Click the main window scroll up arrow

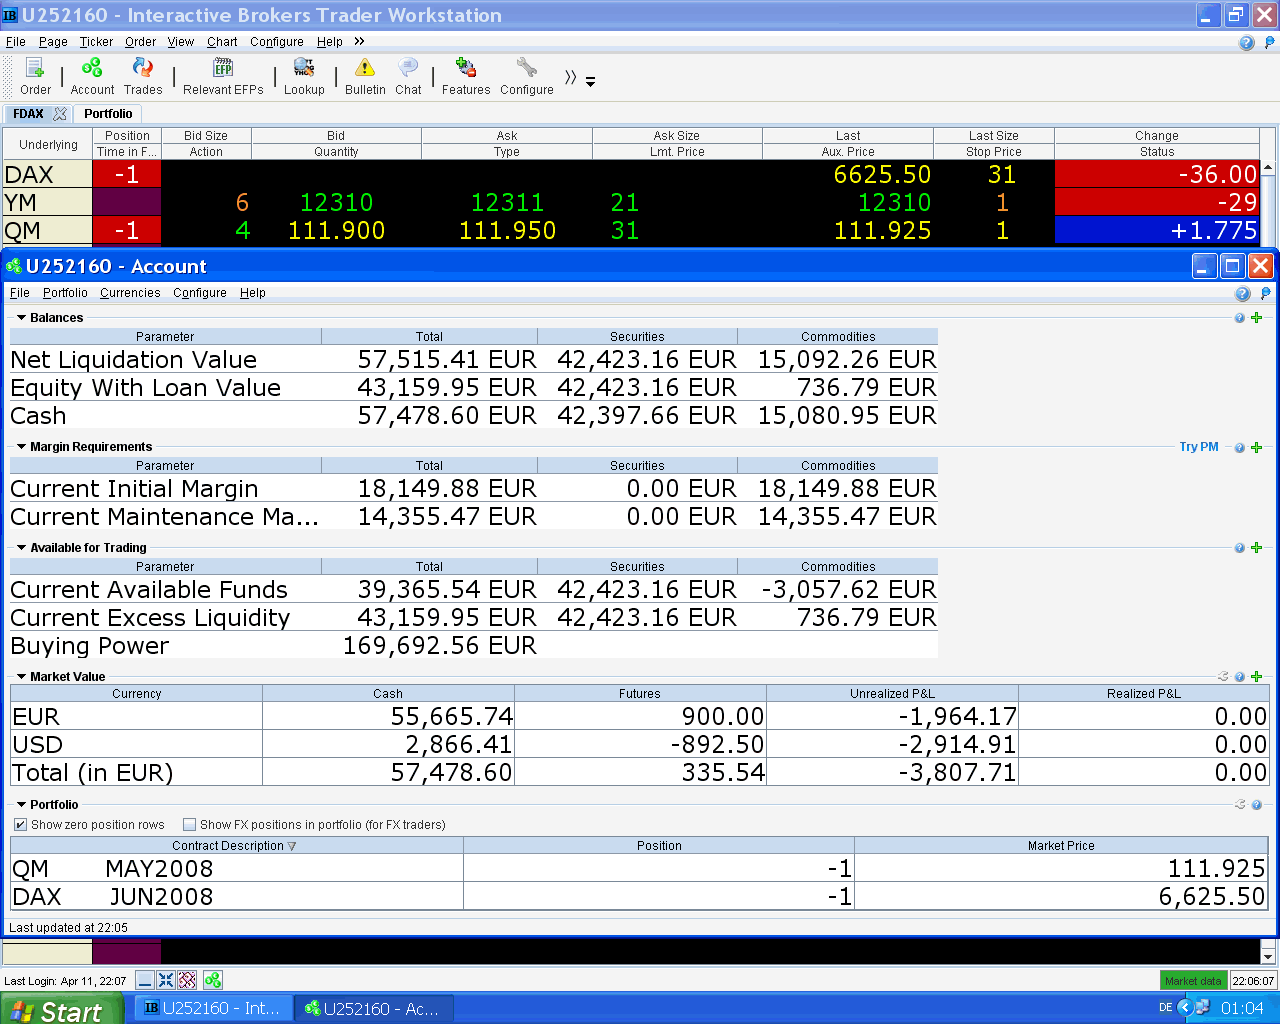pos(1268,168)
